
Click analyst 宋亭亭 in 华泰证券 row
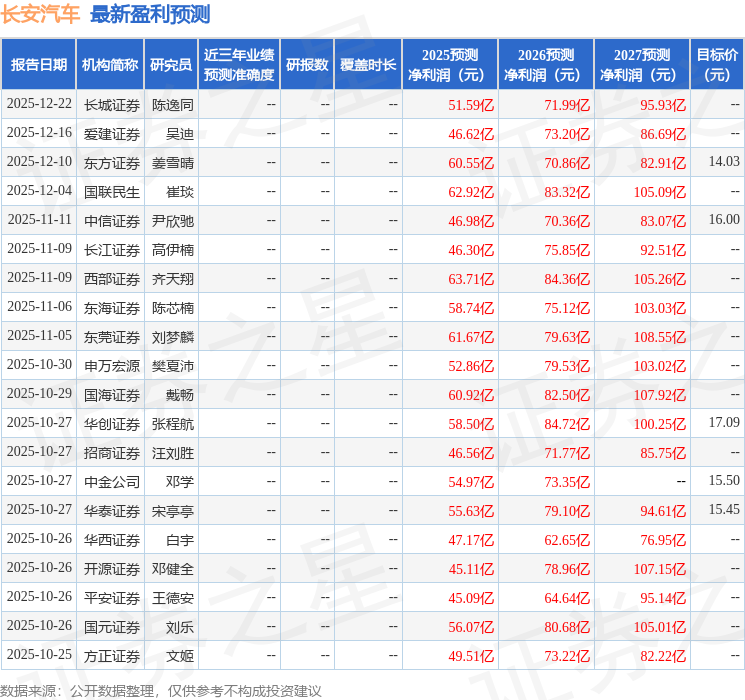tap(173, 511)
